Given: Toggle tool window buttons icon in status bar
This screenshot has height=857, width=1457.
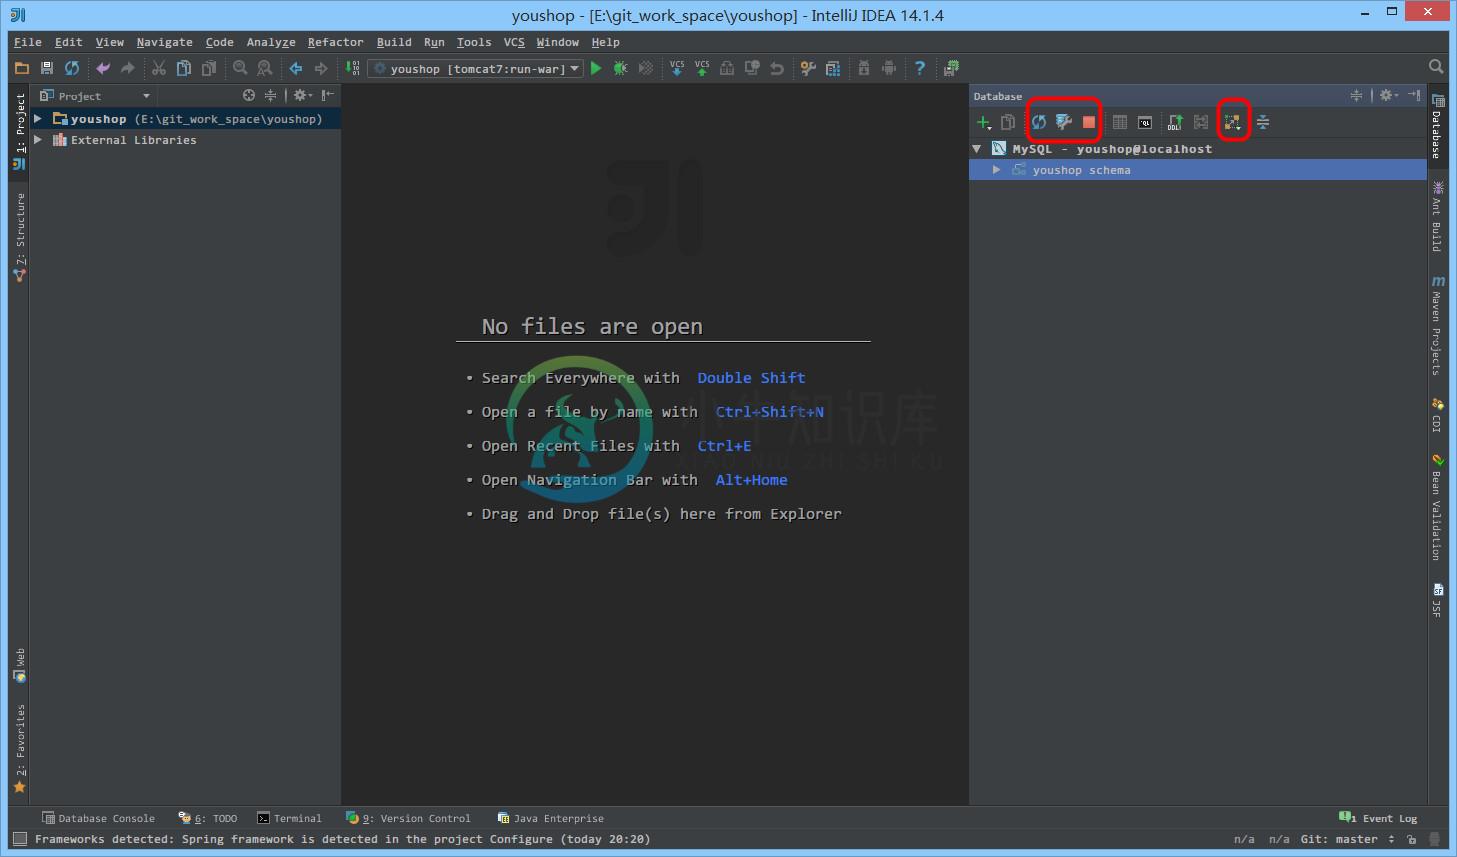Looking at the screenshot, I should tap(19, 839).
